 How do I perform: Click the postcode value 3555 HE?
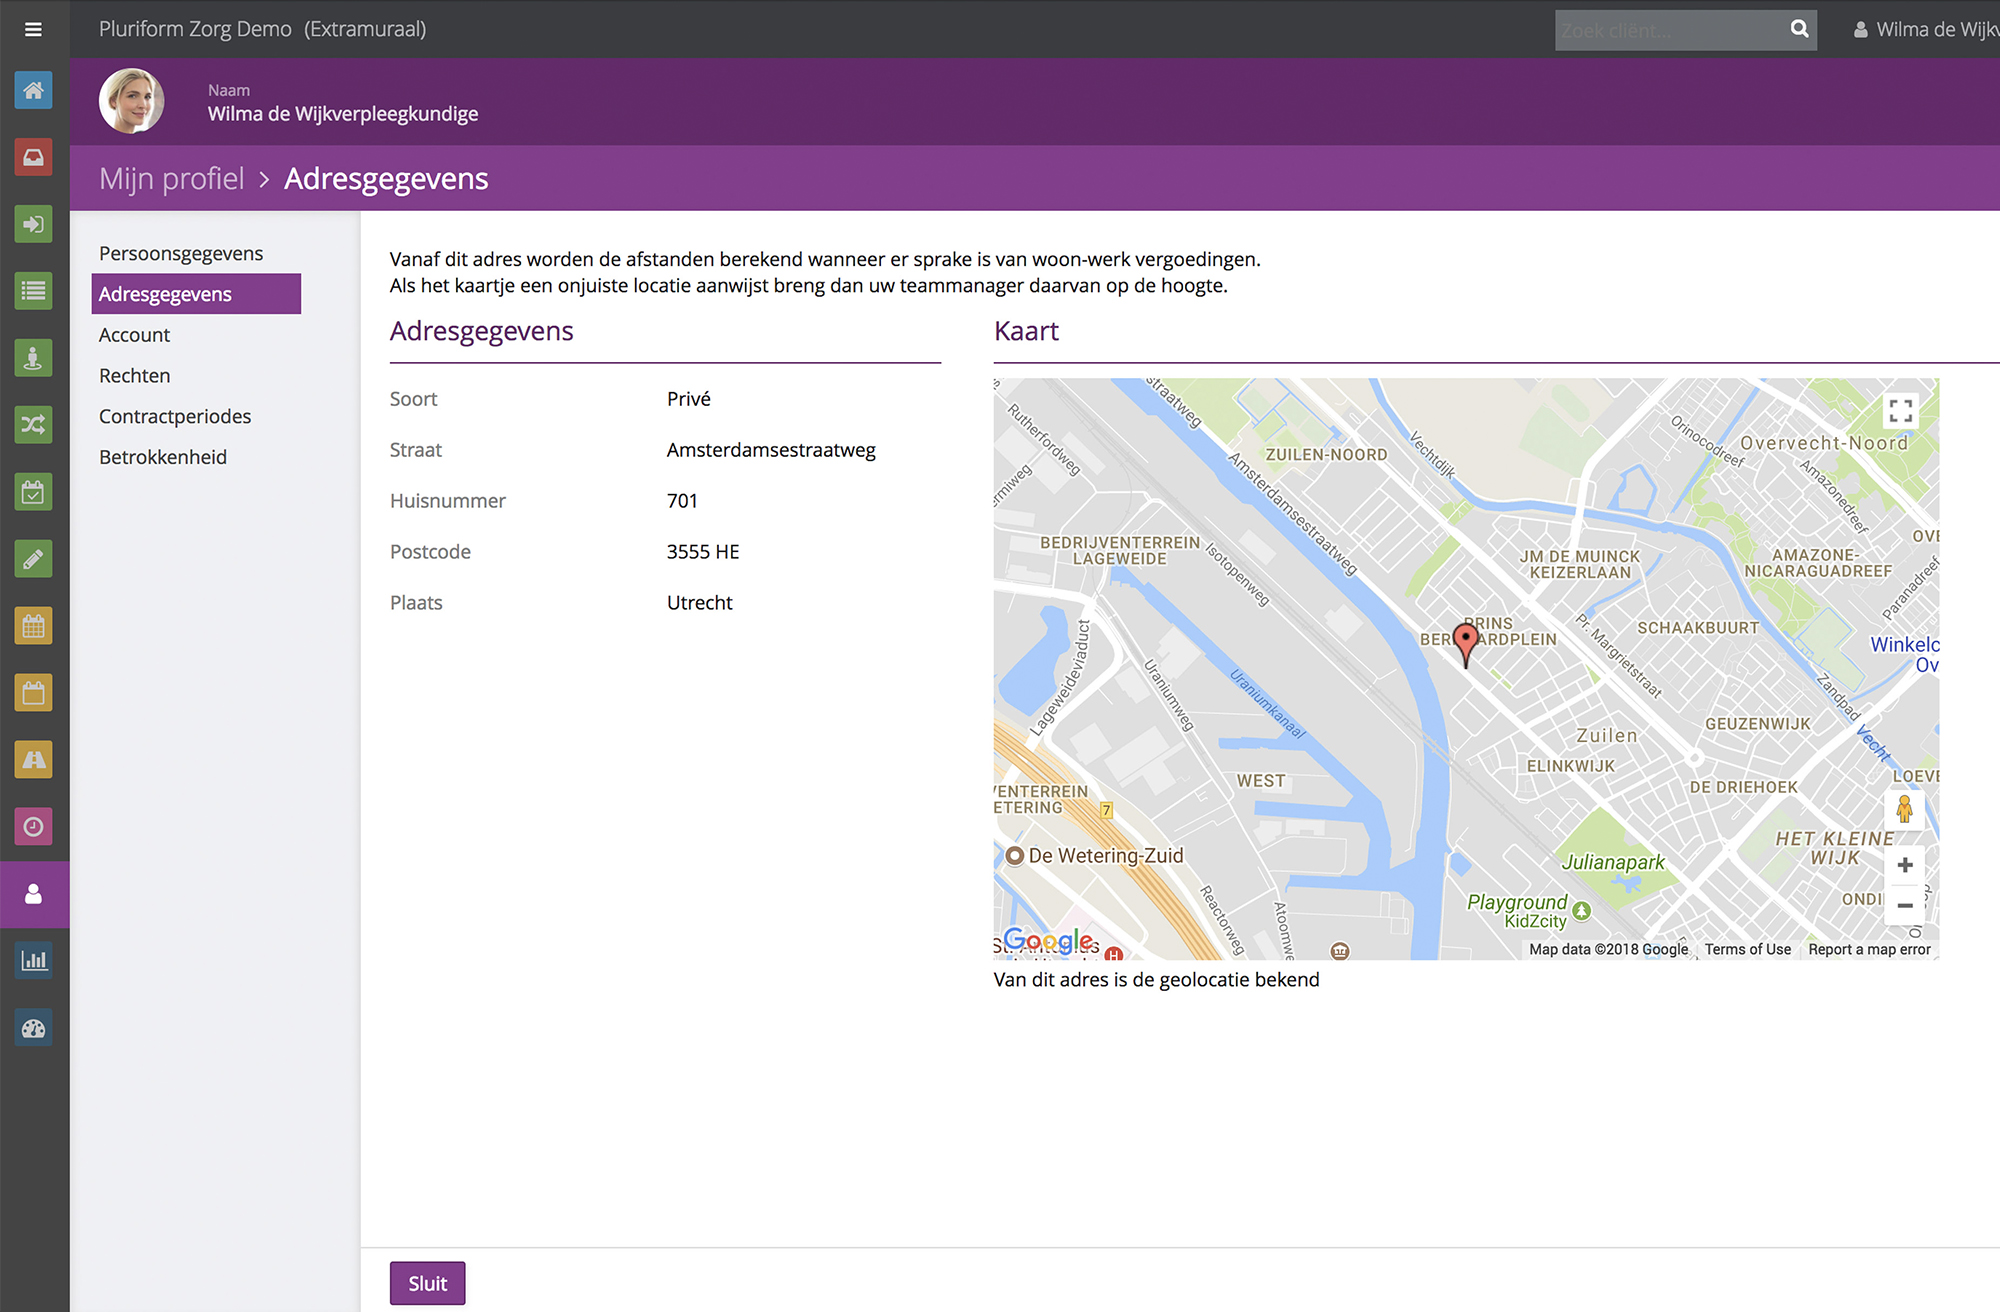pyautogui.click(x=703, y=552)
